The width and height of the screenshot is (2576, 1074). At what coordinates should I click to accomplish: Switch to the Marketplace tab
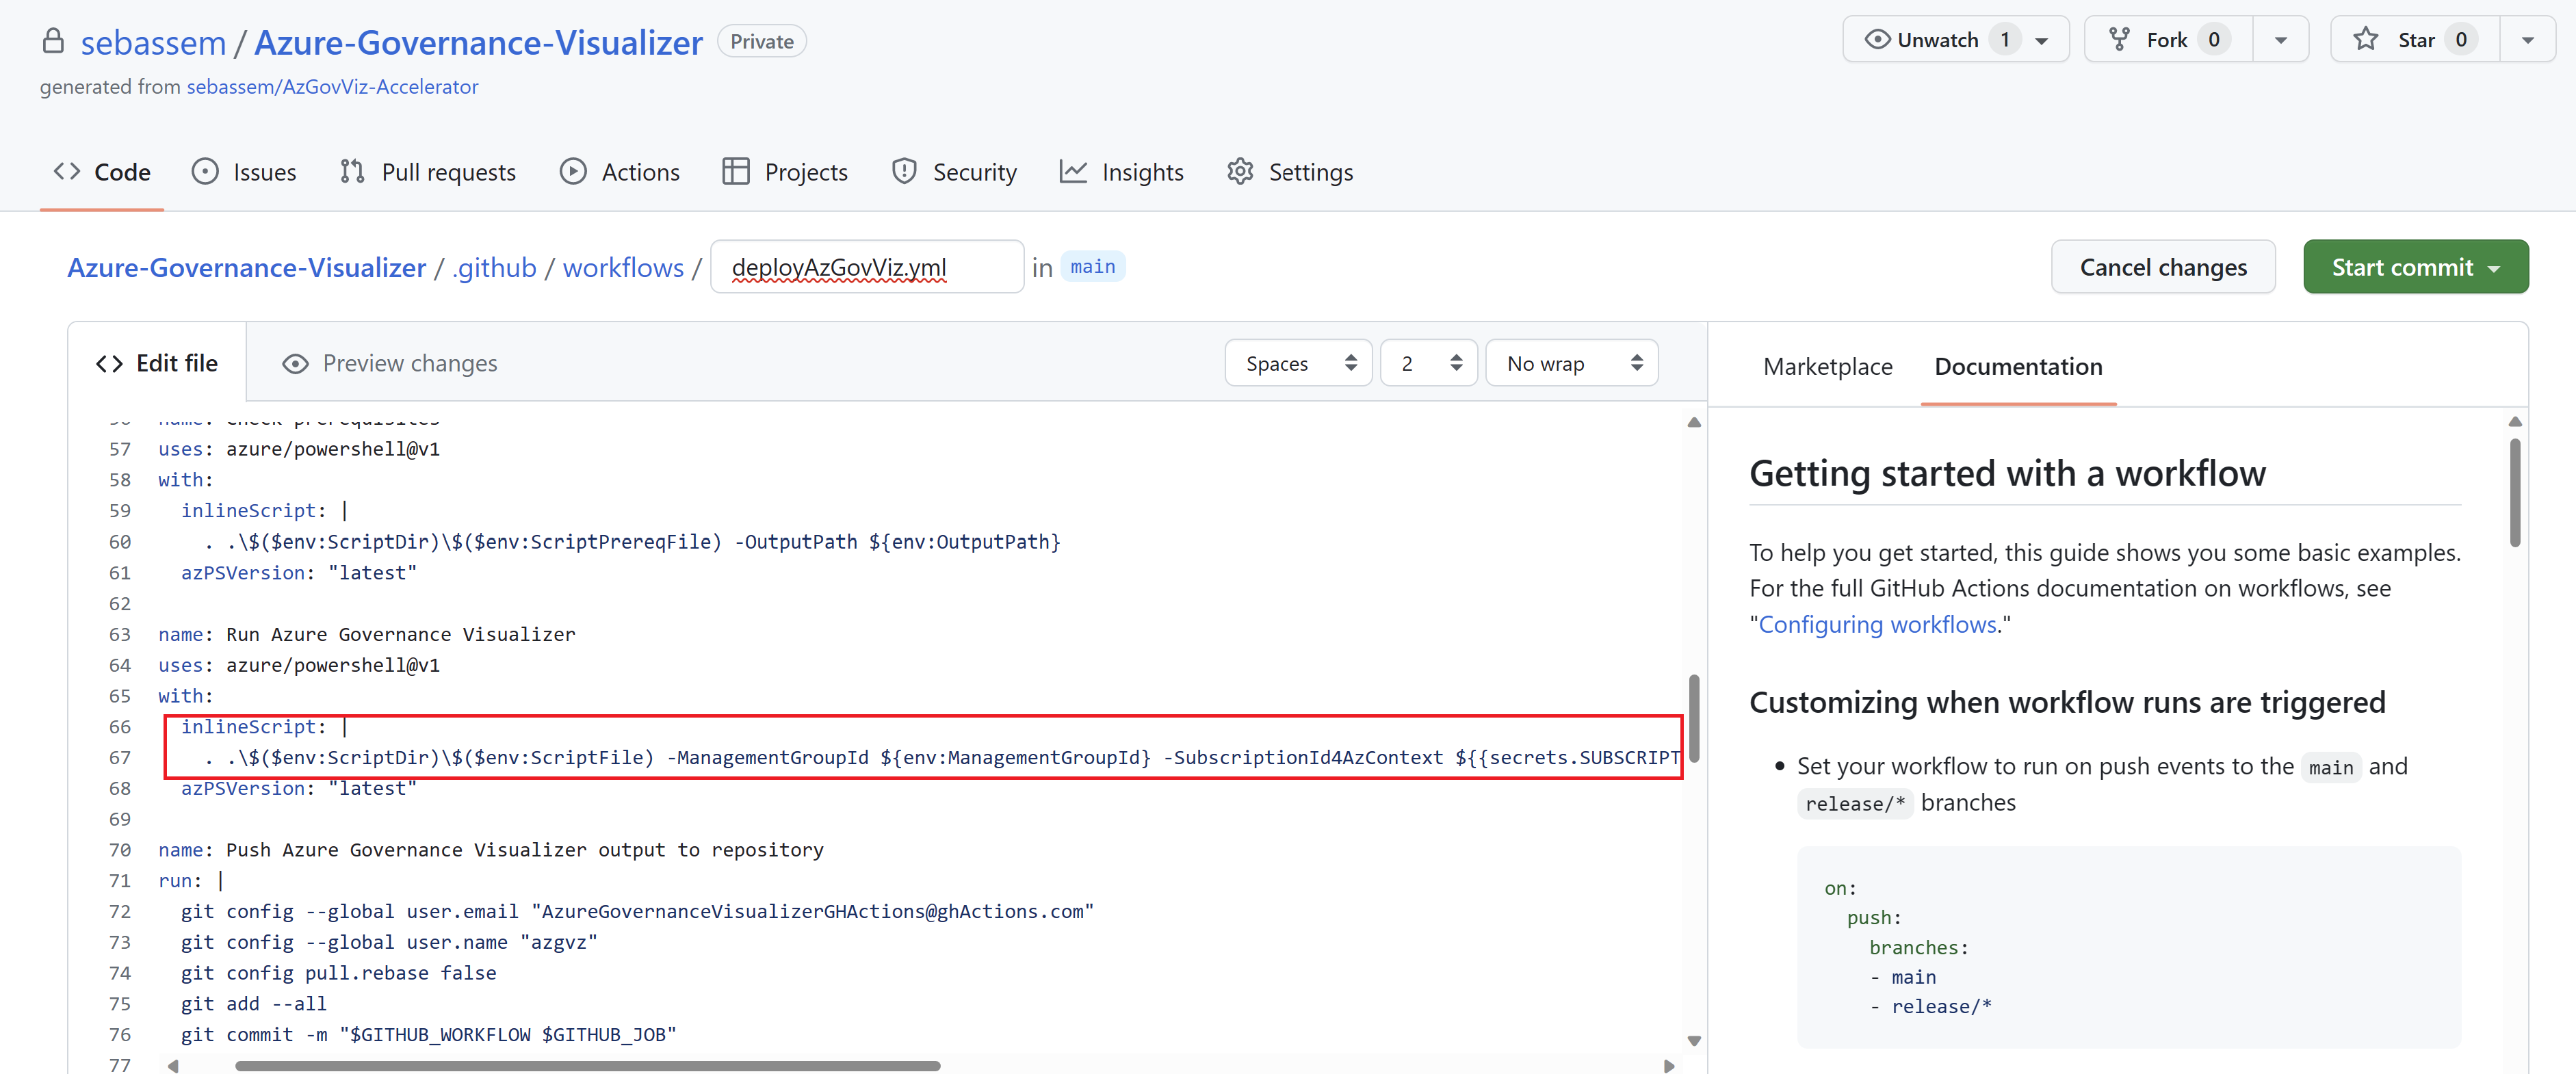tap(1827, 367)
